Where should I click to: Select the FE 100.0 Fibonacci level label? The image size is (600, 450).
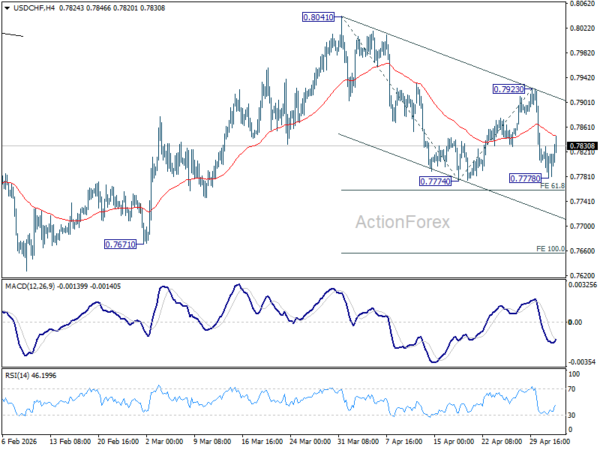550,249
